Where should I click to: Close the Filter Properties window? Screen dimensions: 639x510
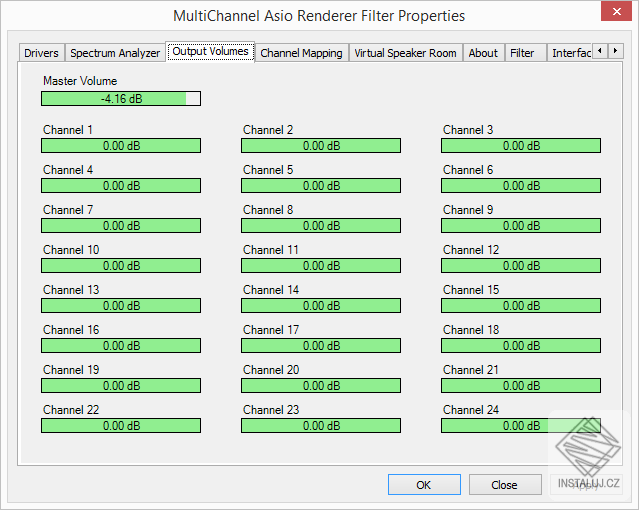[x=616, y=11]
